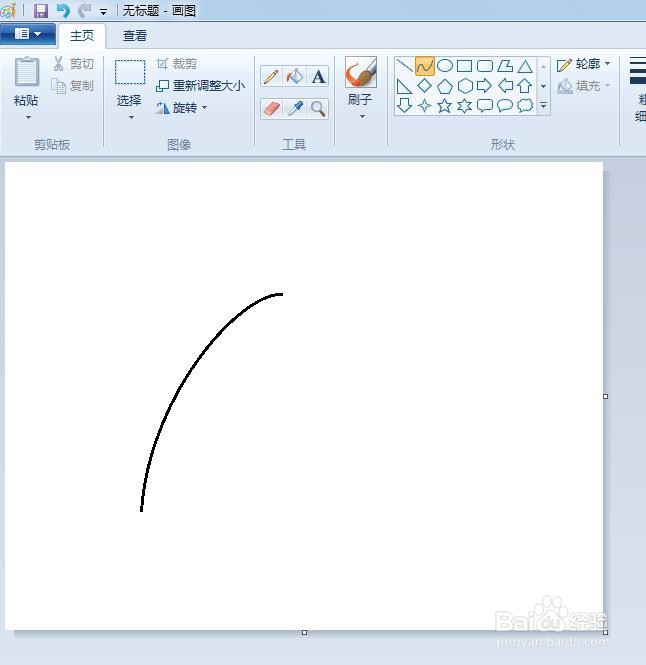Switch to the 主页 tab
The height and width of the screenshot is (665, 646).
click(x=82, y=36)
